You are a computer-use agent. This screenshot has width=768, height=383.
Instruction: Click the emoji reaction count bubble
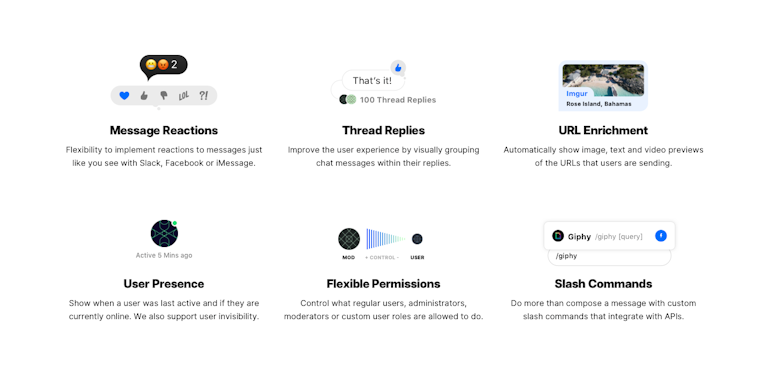[164, 65]
